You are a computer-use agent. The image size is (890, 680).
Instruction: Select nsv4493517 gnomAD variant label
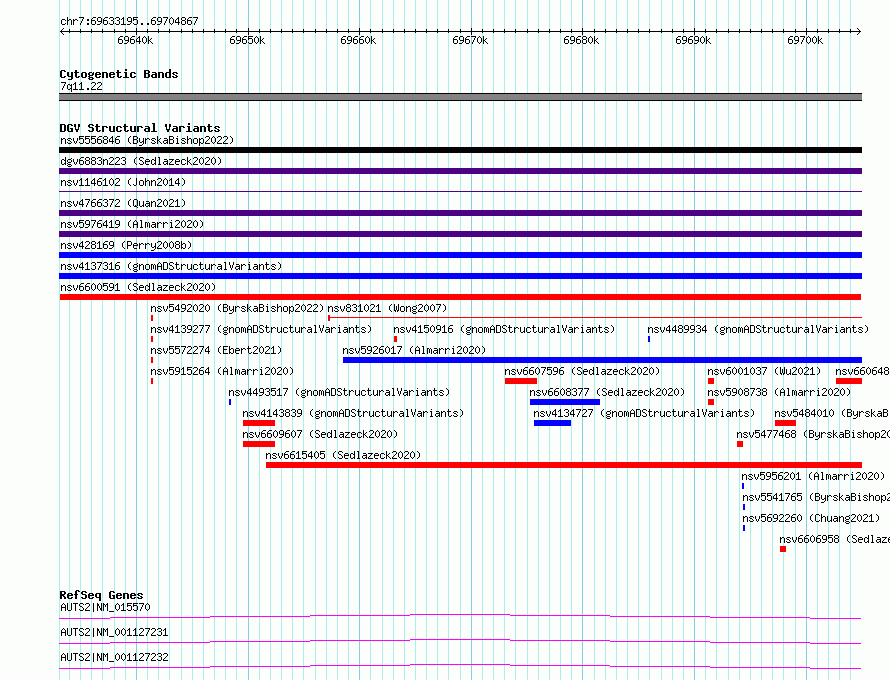tap(339, 392)
